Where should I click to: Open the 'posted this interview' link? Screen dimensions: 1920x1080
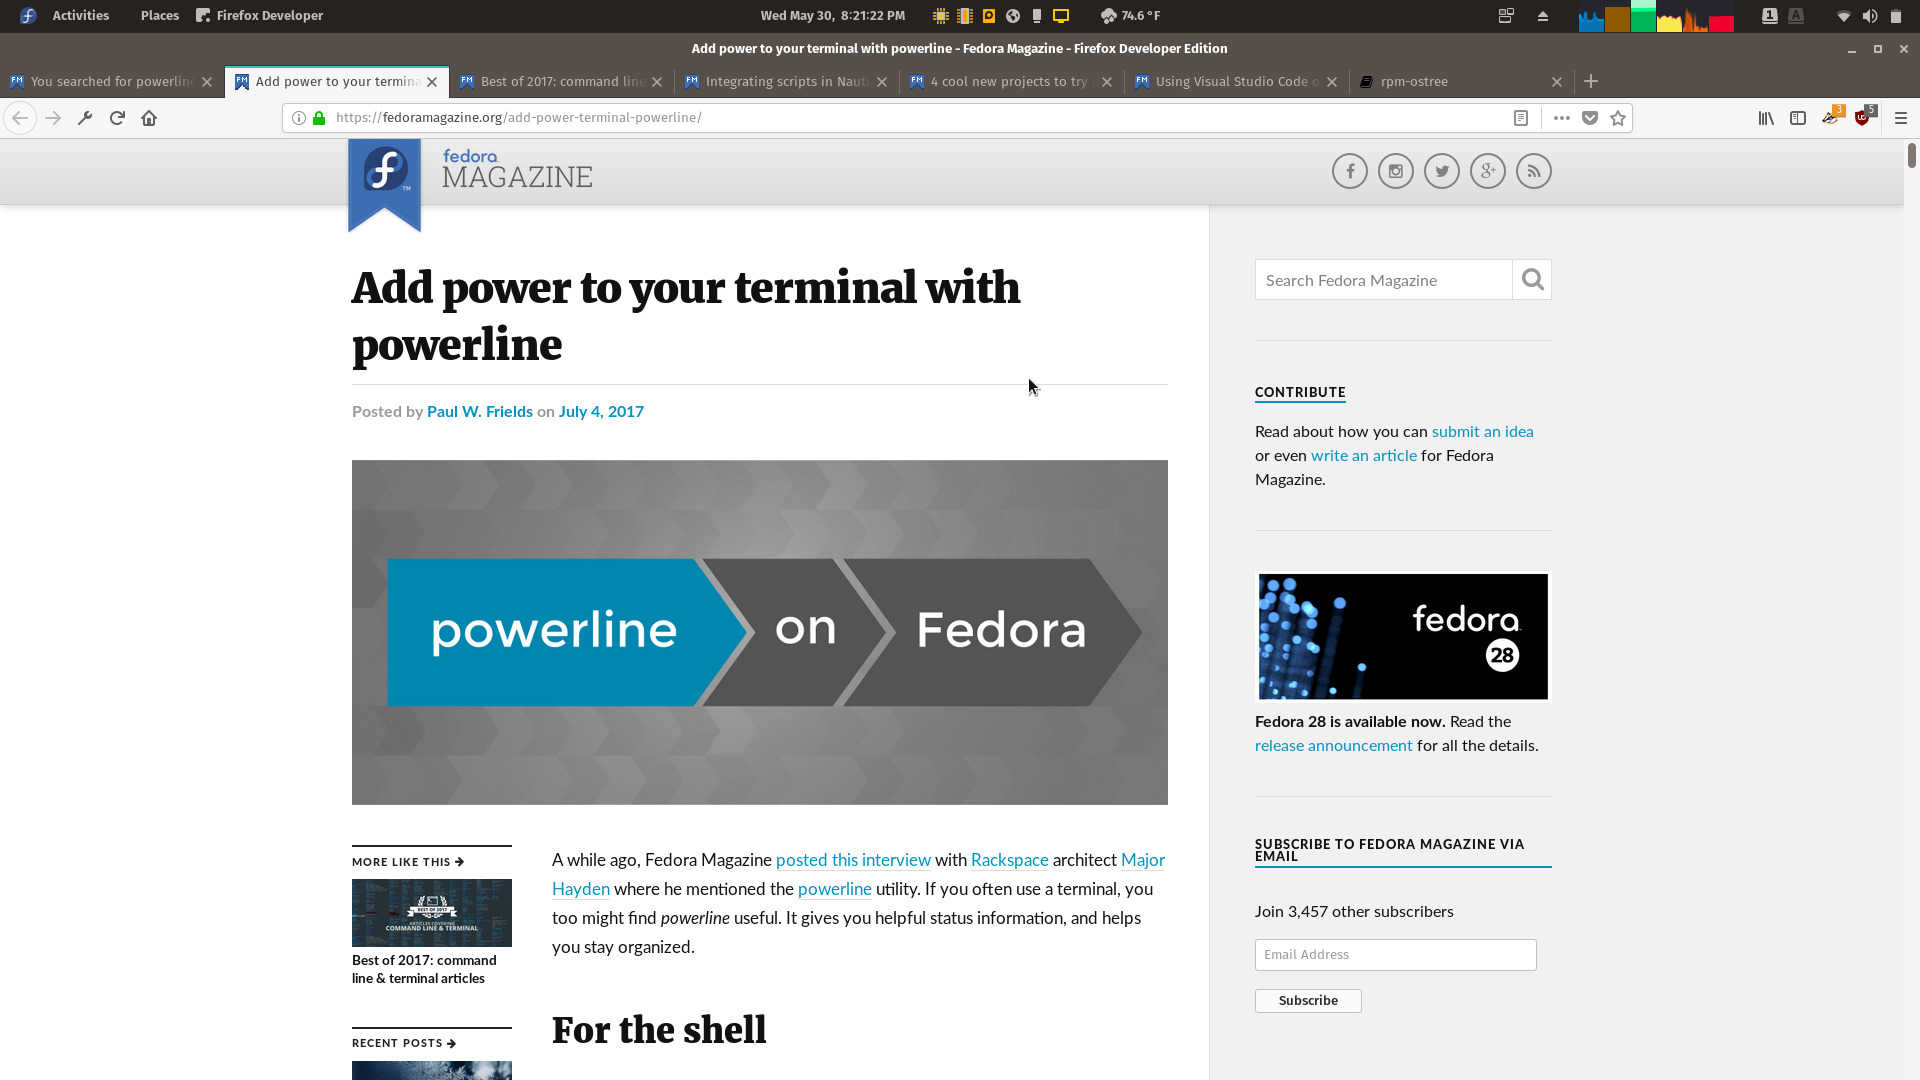[853, 860]
